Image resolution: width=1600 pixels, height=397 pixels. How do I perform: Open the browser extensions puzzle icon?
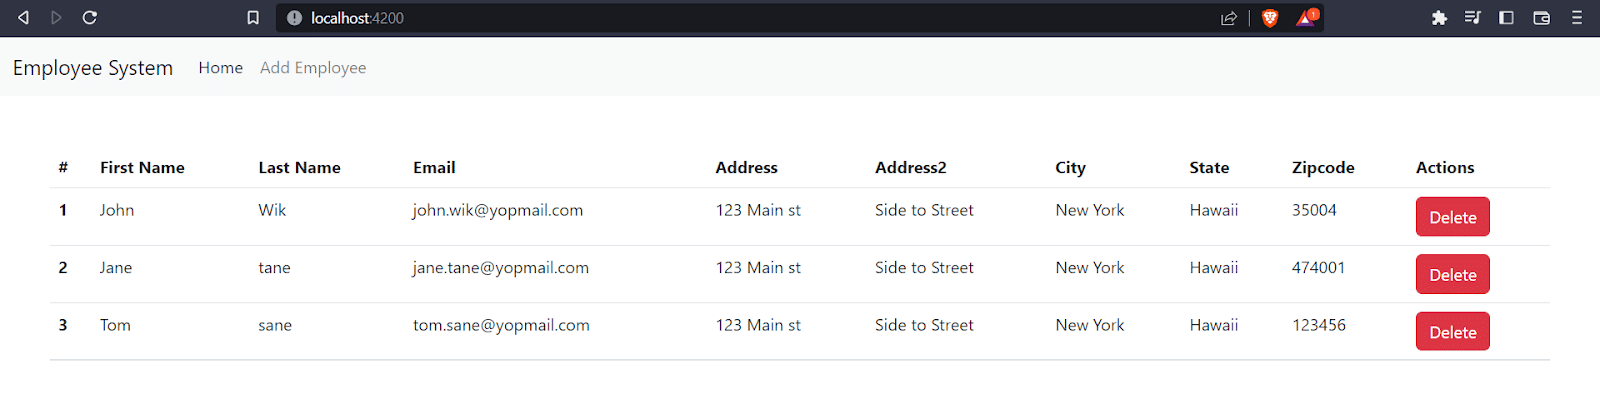[x=1439, y=17]
